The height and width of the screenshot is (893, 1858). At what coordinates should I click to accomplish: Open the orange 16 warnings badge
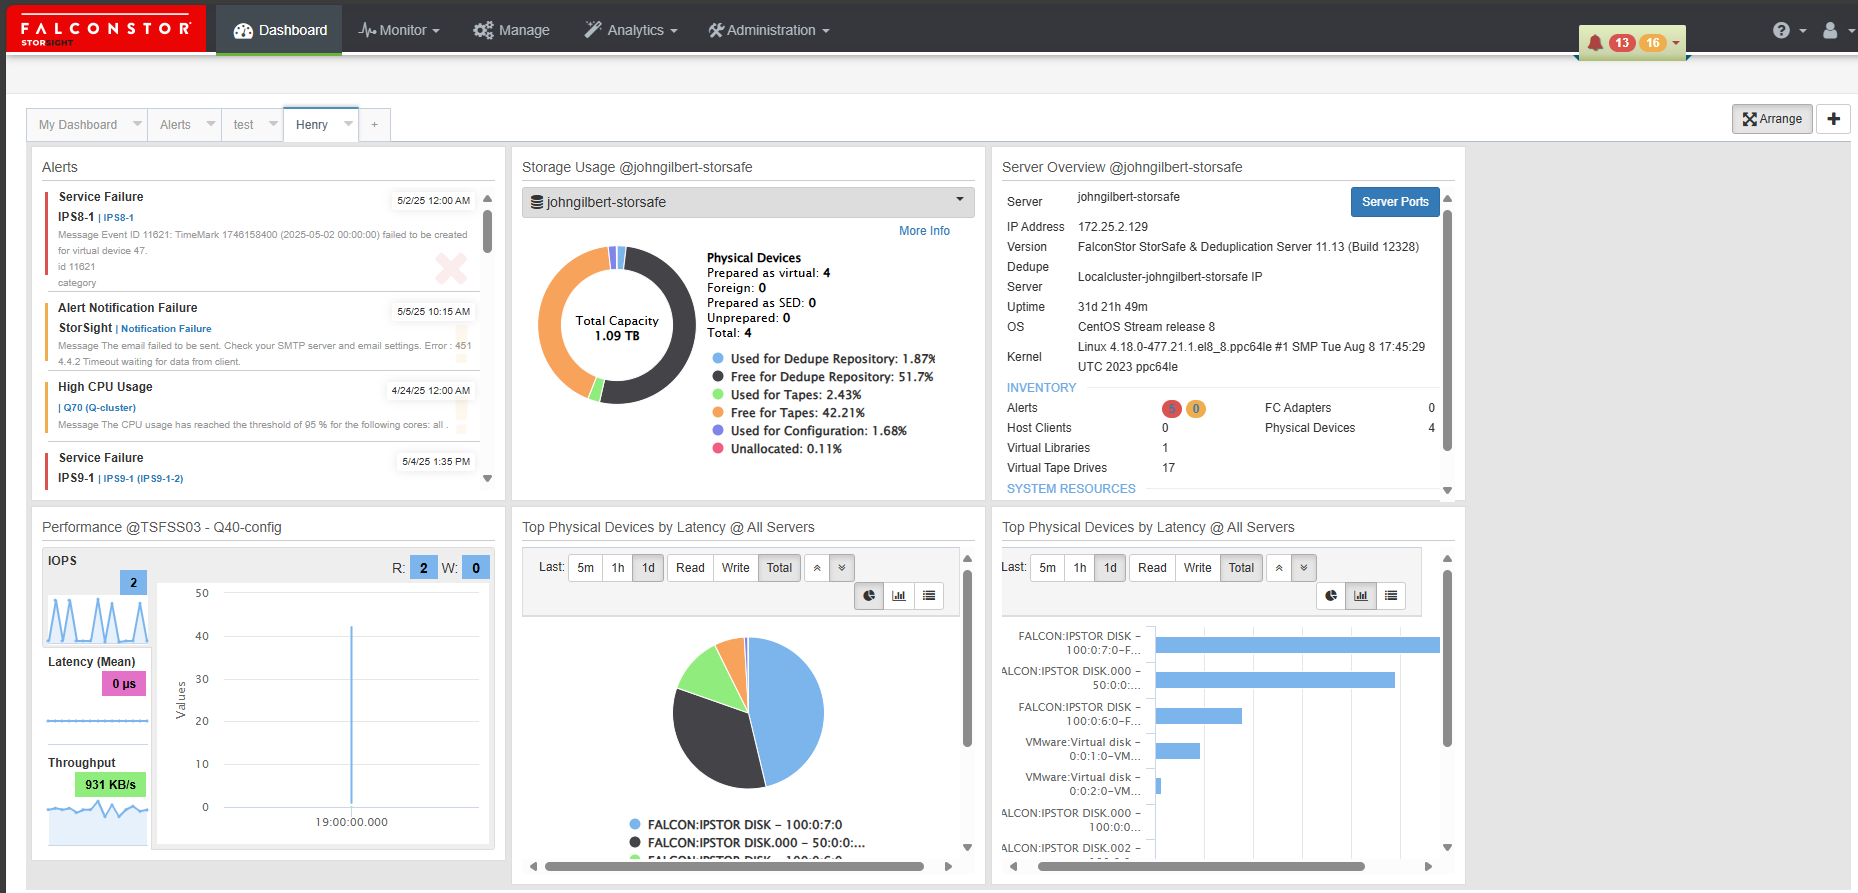click(1653, 43)
